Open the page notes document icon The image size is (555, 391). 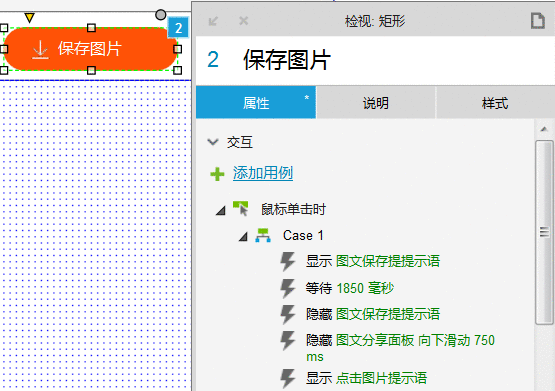(x=538, y=21)
